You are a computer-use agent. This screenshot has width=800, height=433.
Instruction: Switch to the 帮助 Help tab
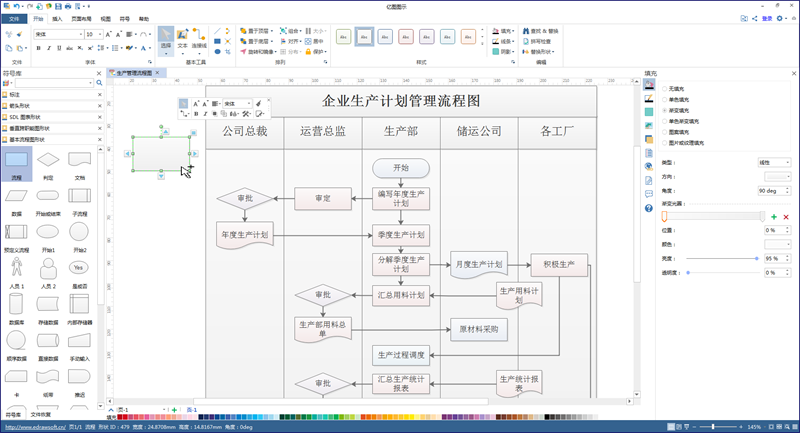(144, 19)
